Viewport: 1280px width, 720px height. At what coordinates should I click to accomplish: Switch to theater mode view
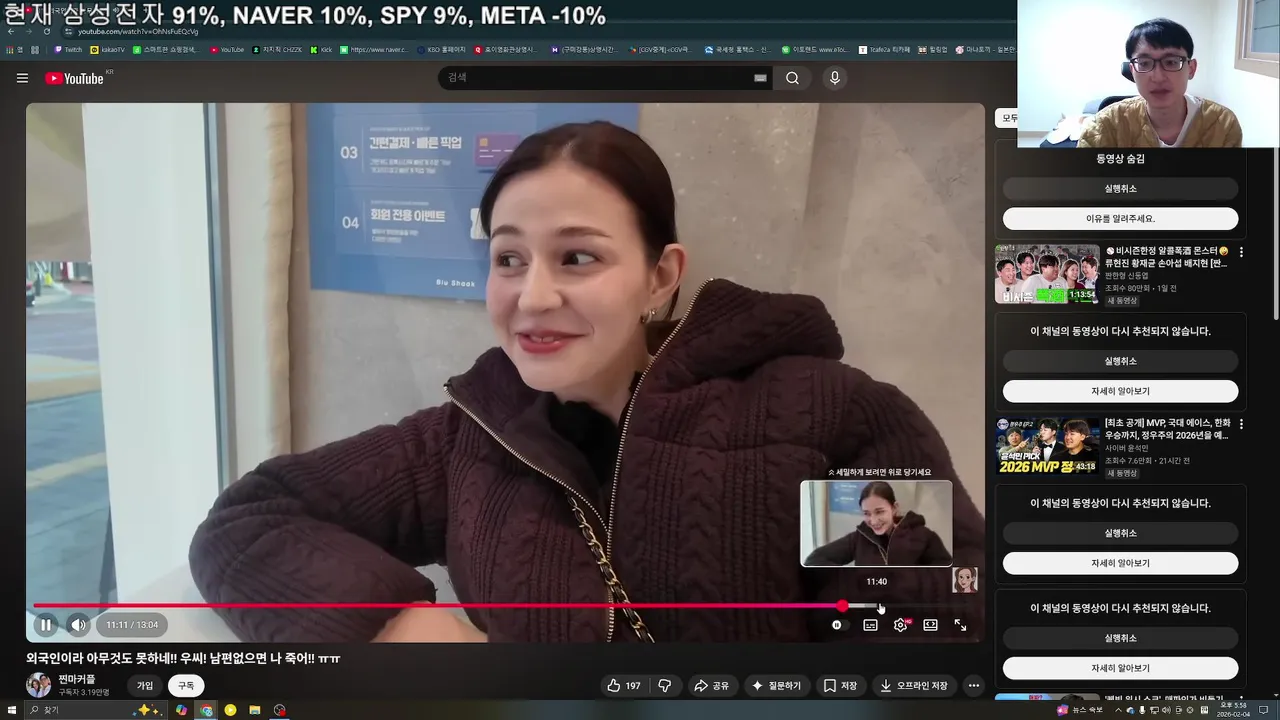coord(930,625)
